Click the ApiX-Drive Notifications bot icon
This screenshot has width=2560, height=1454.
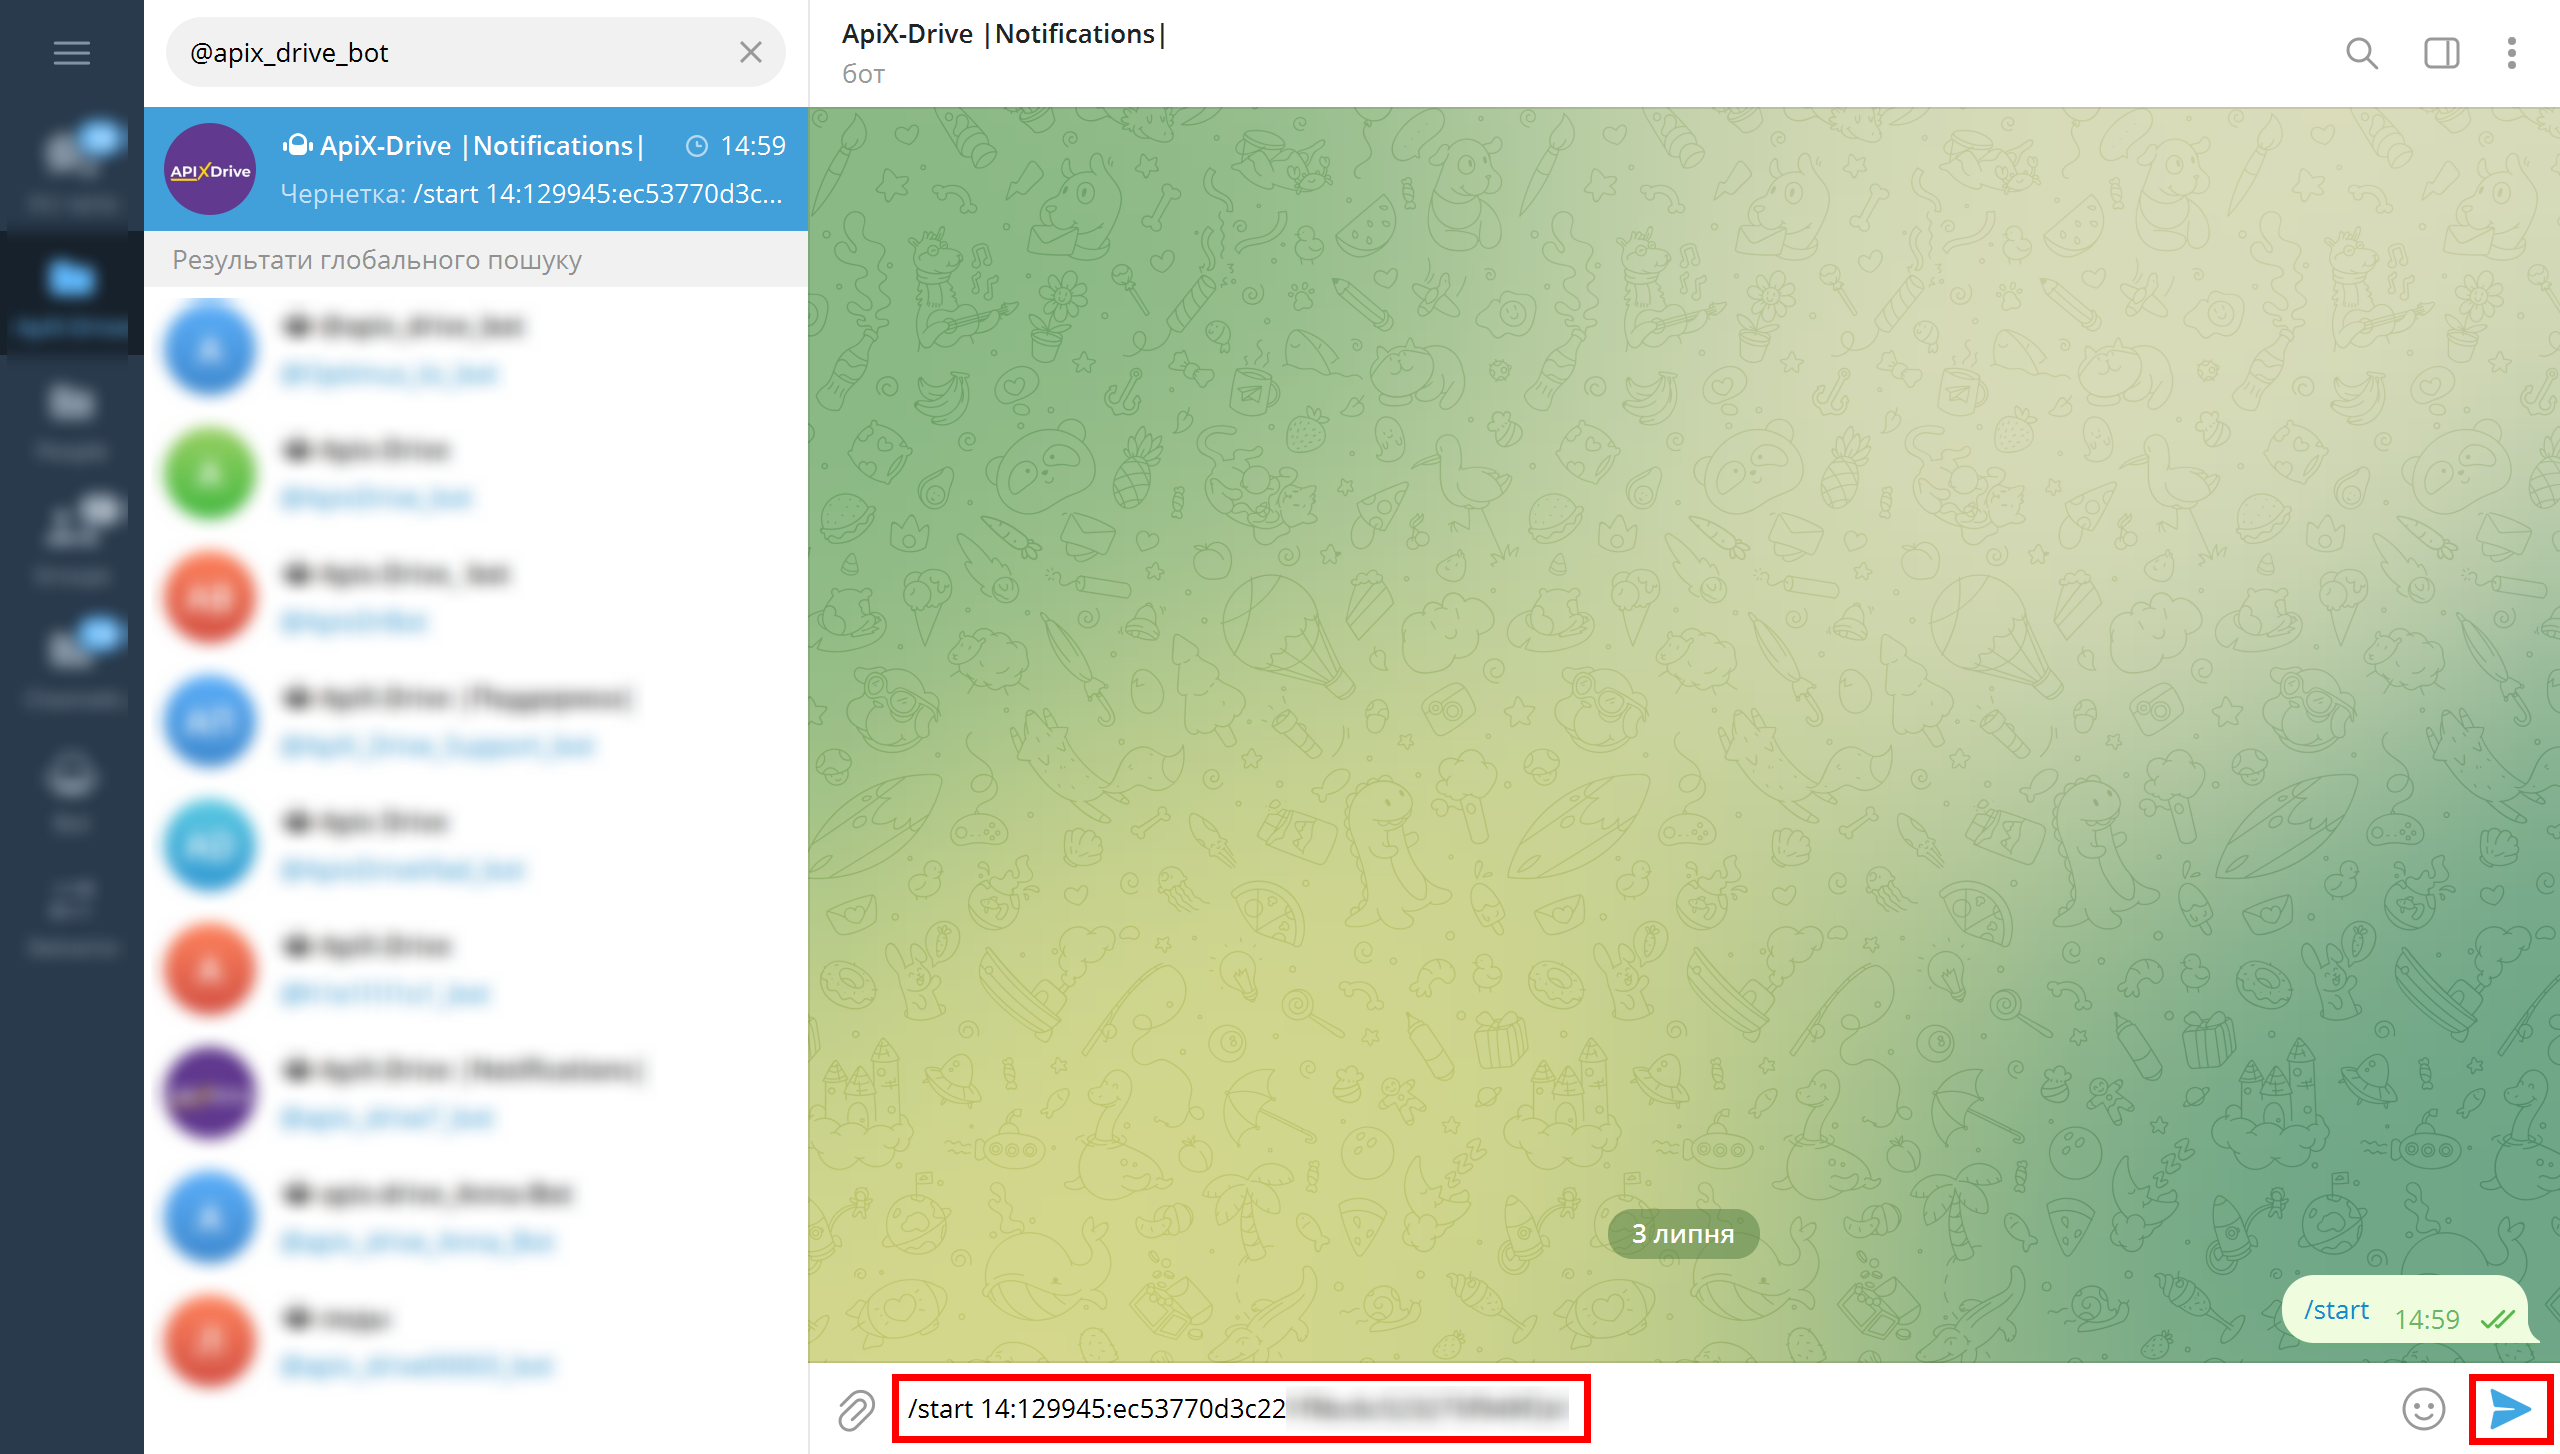tap(207, 169)
